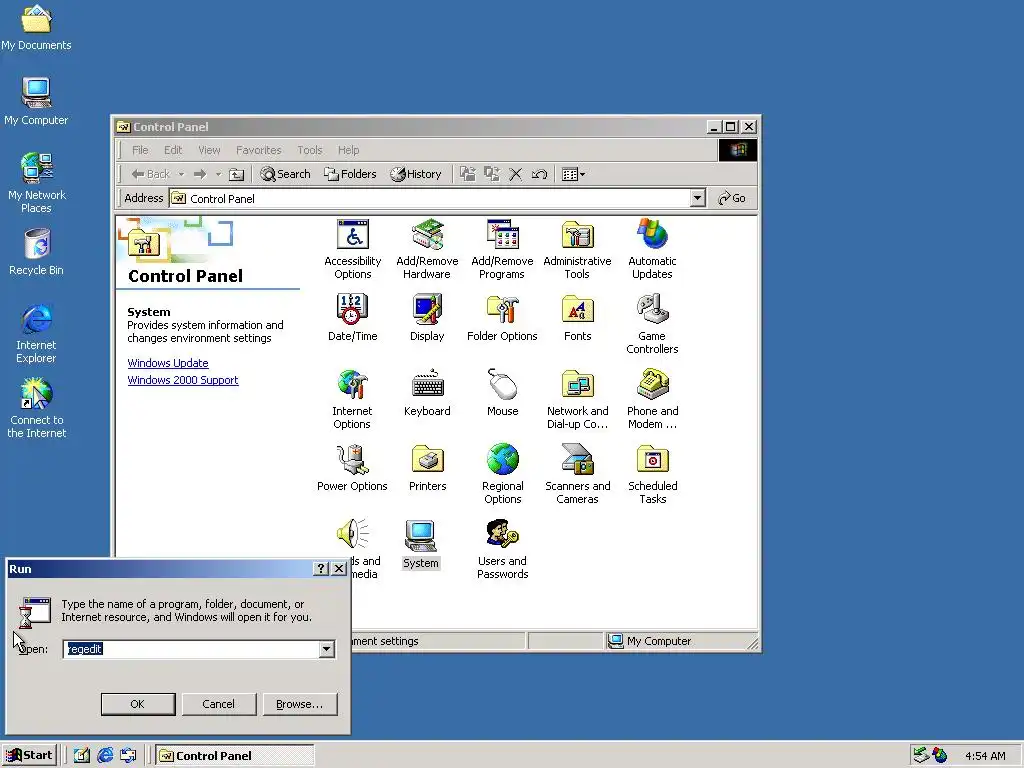This screenshot has height=768, width=1024.
Task: Click the Control Panel taskbar button
Action: coord(235,756)
